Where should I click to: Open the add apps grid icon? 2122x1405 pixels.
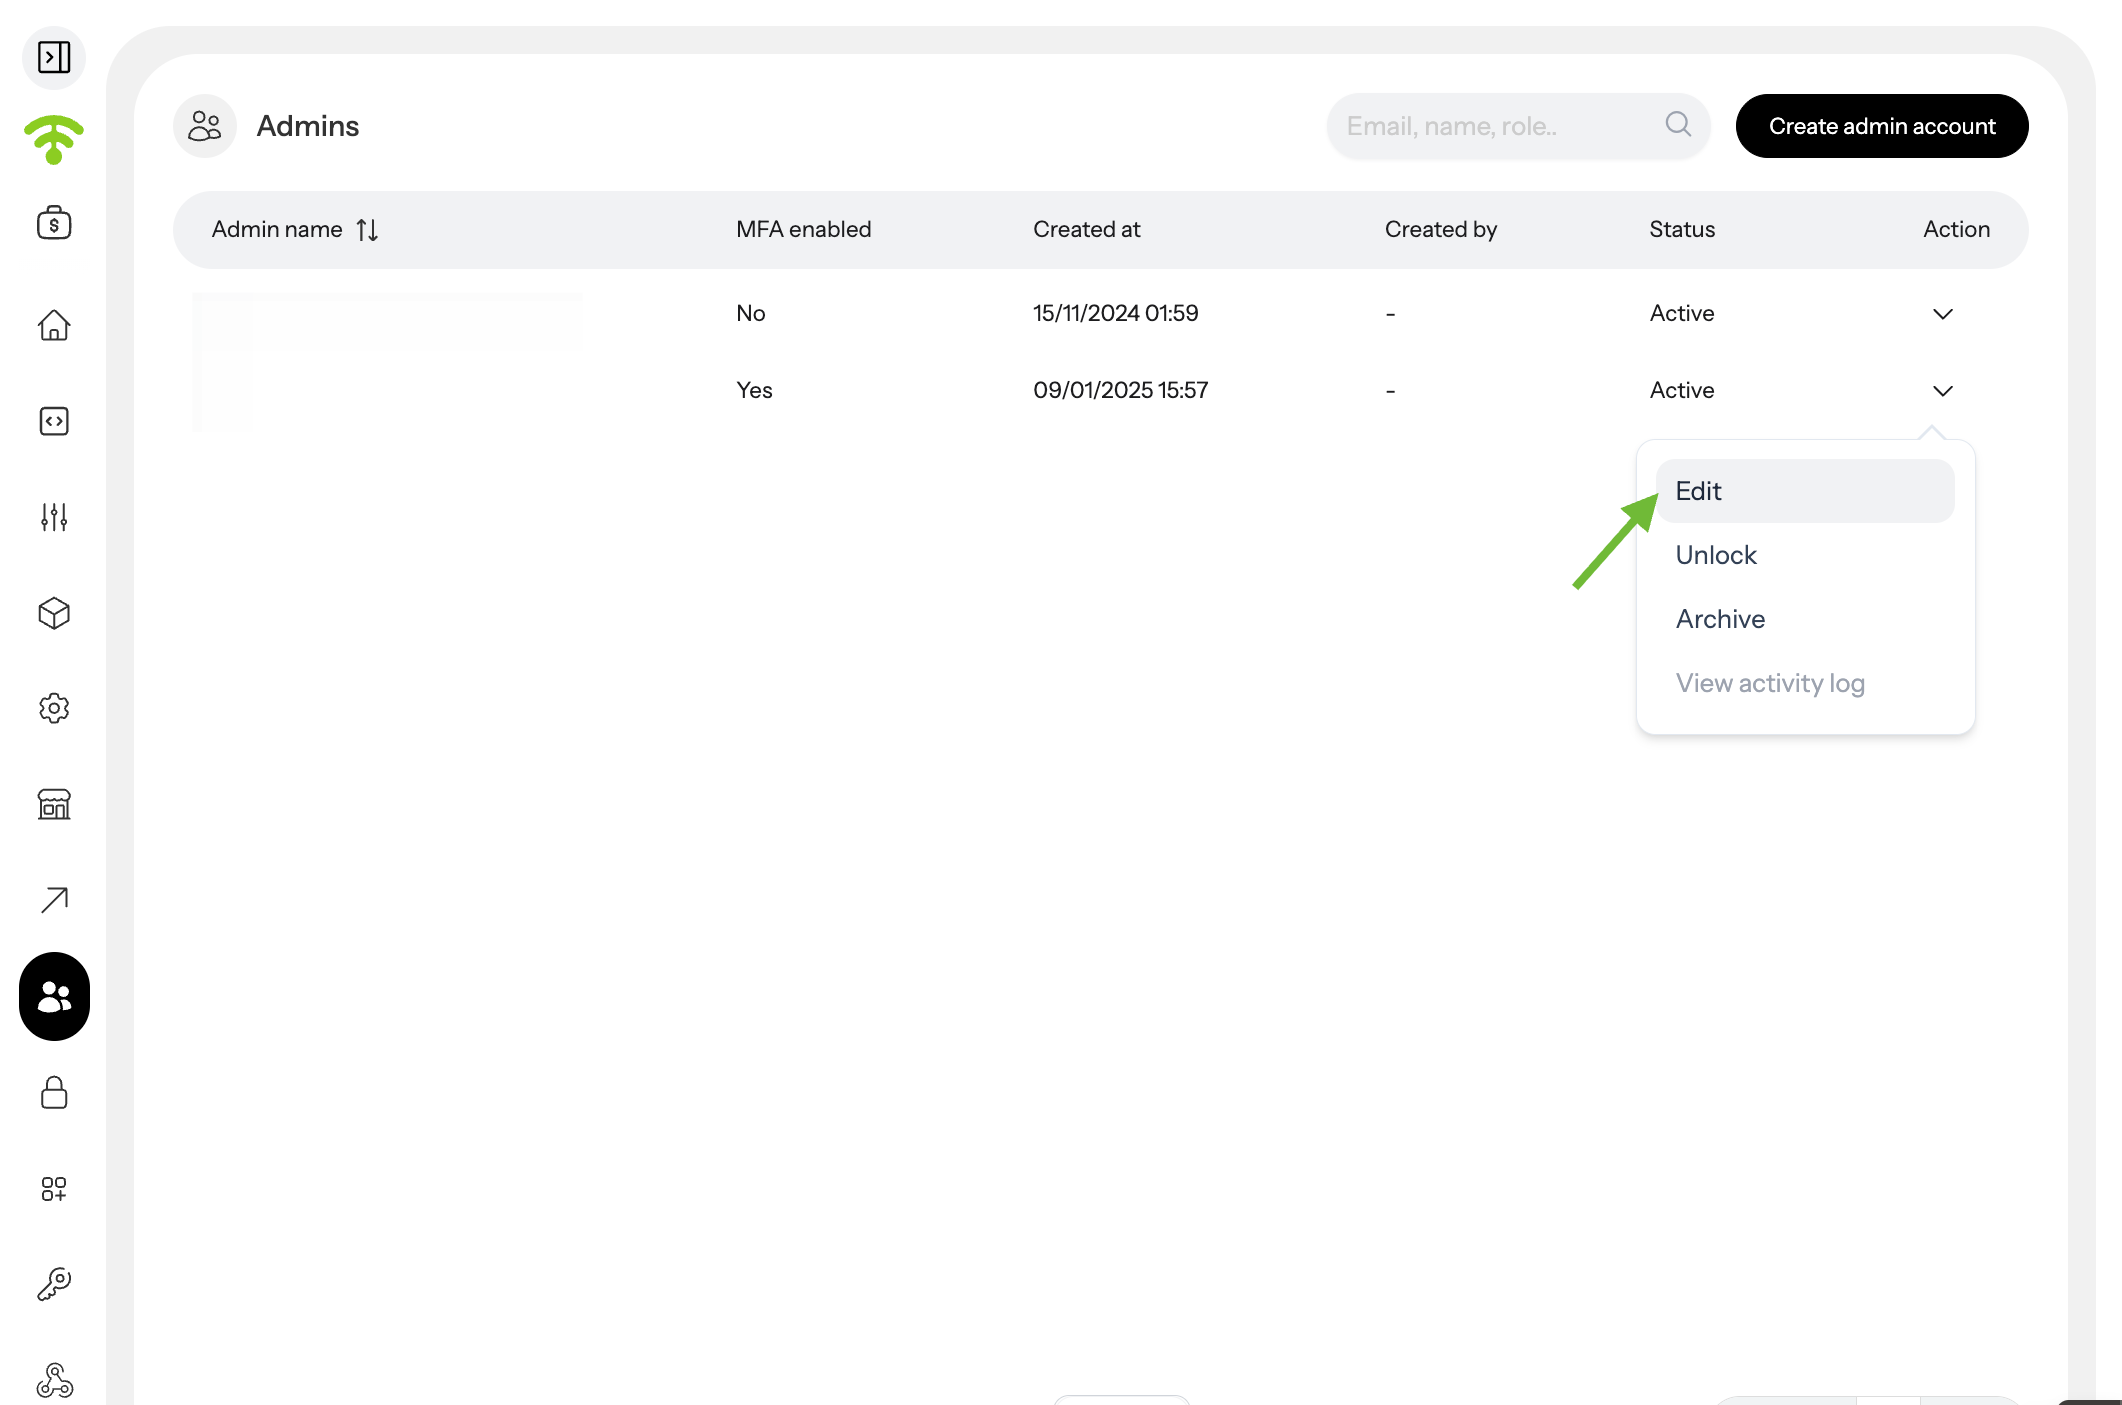tap(54, 1188)
